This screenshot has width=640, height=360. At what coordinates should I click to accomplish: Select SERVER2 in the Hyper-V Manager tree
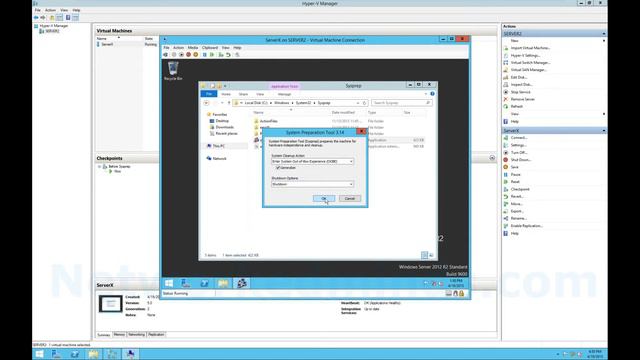52,31
